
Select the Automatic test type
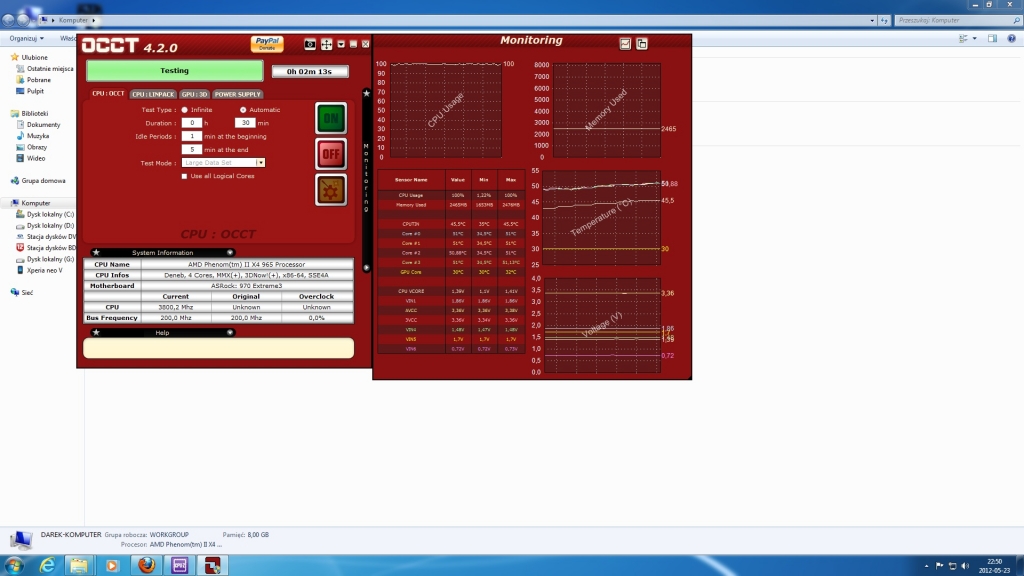[243, 110]
